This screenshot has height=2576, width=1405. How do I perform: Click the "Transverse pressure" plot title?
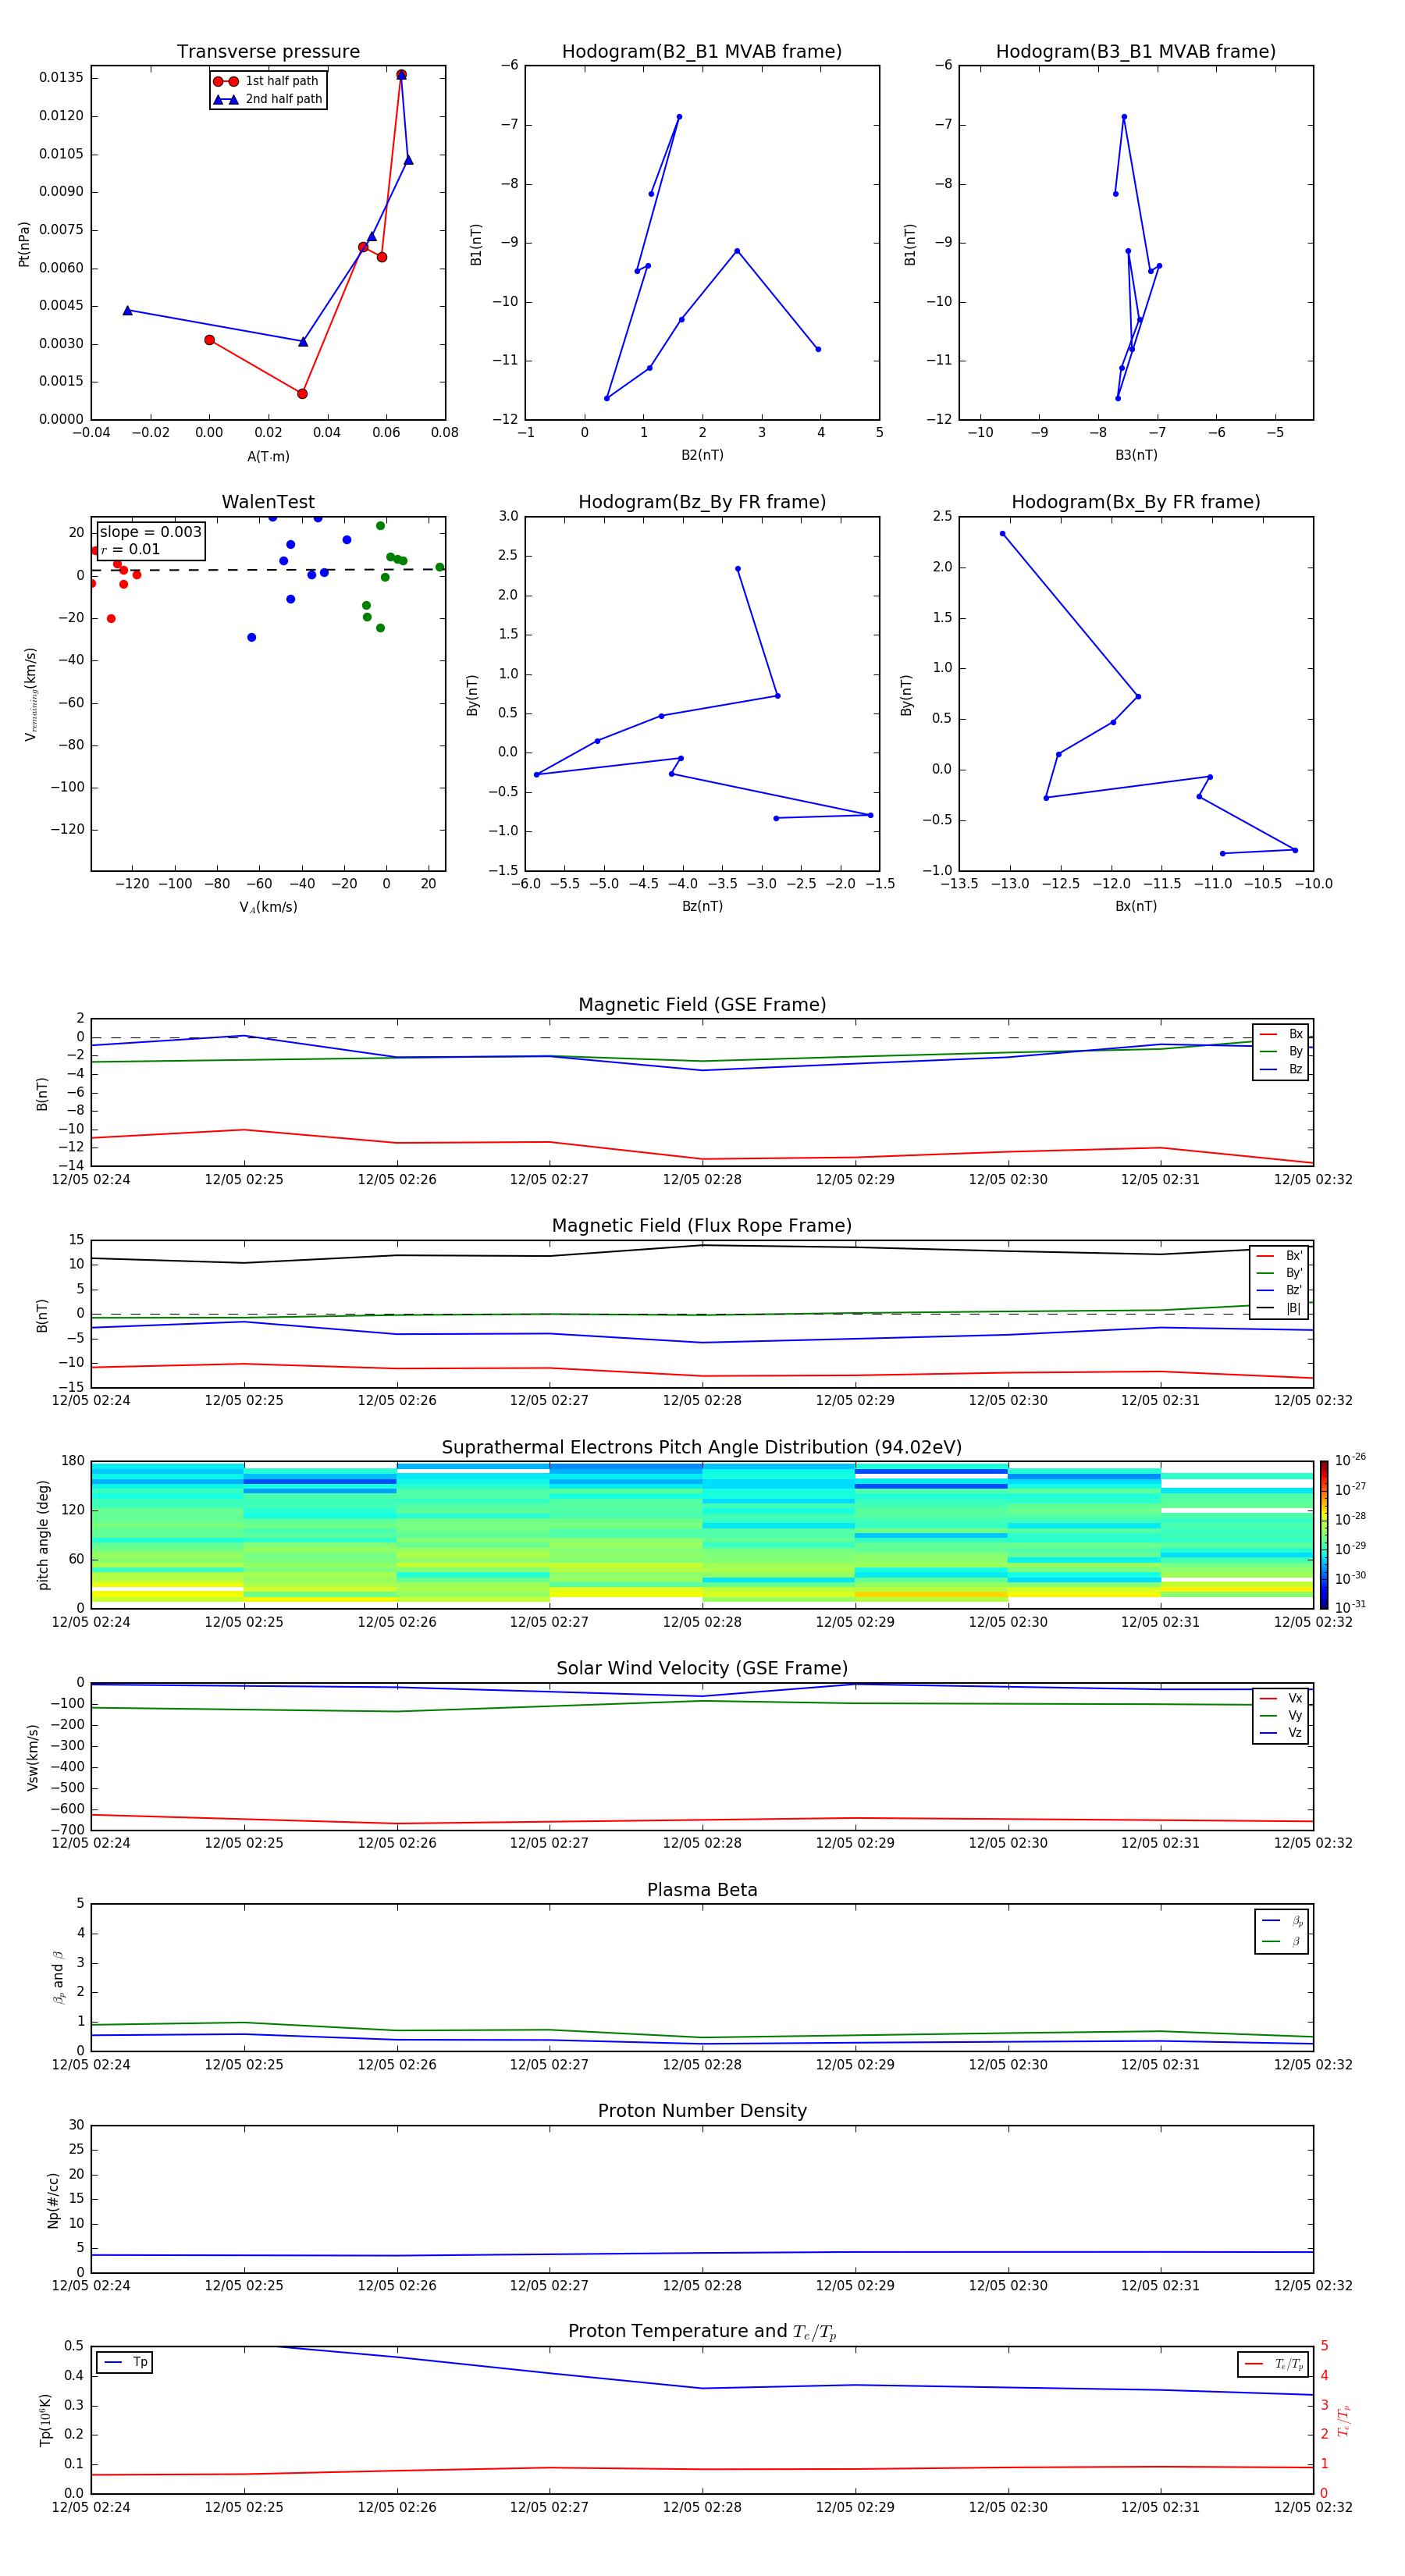[268, 52]
